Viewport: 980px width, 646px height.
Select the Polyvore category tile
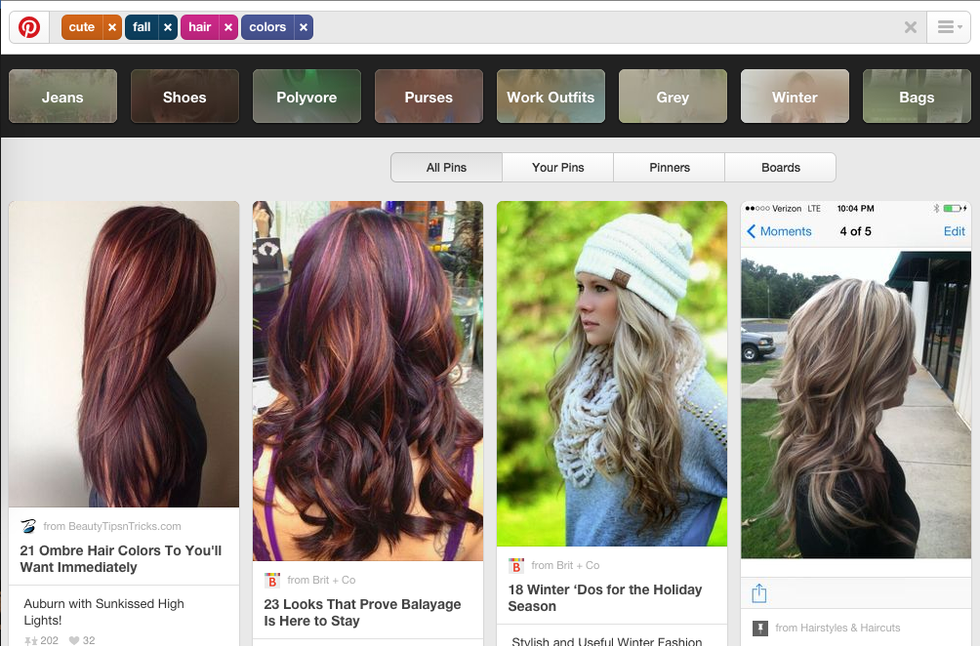[307, 97]
